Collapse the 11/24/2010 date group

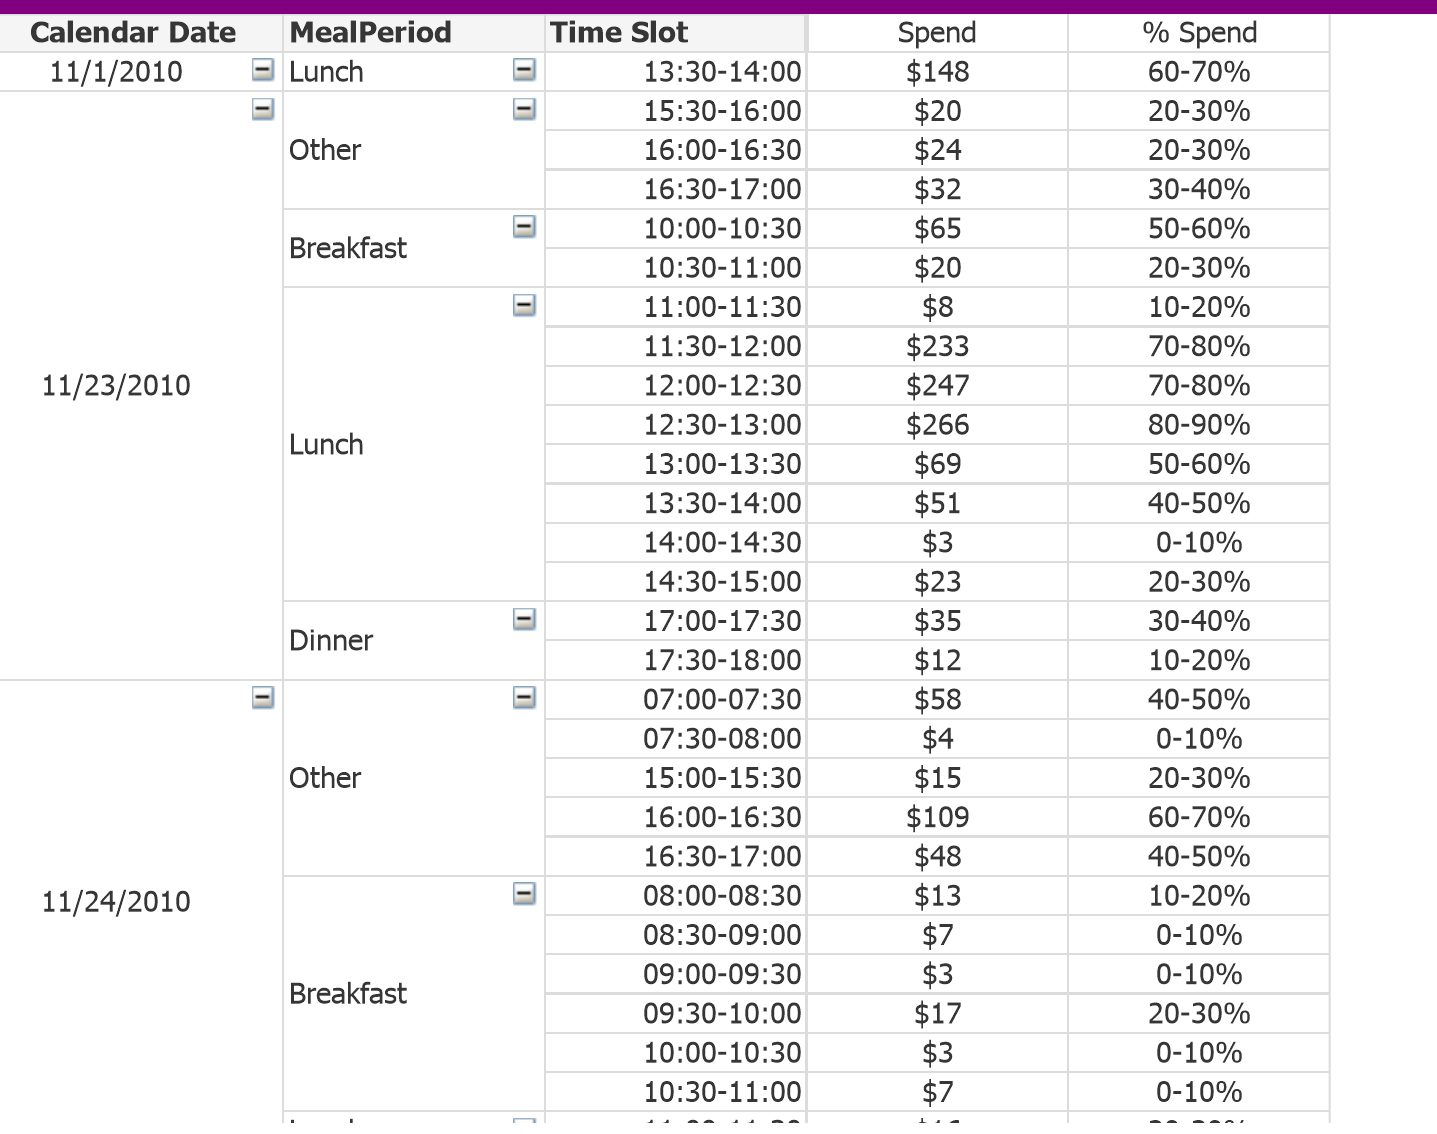(262, 698)
